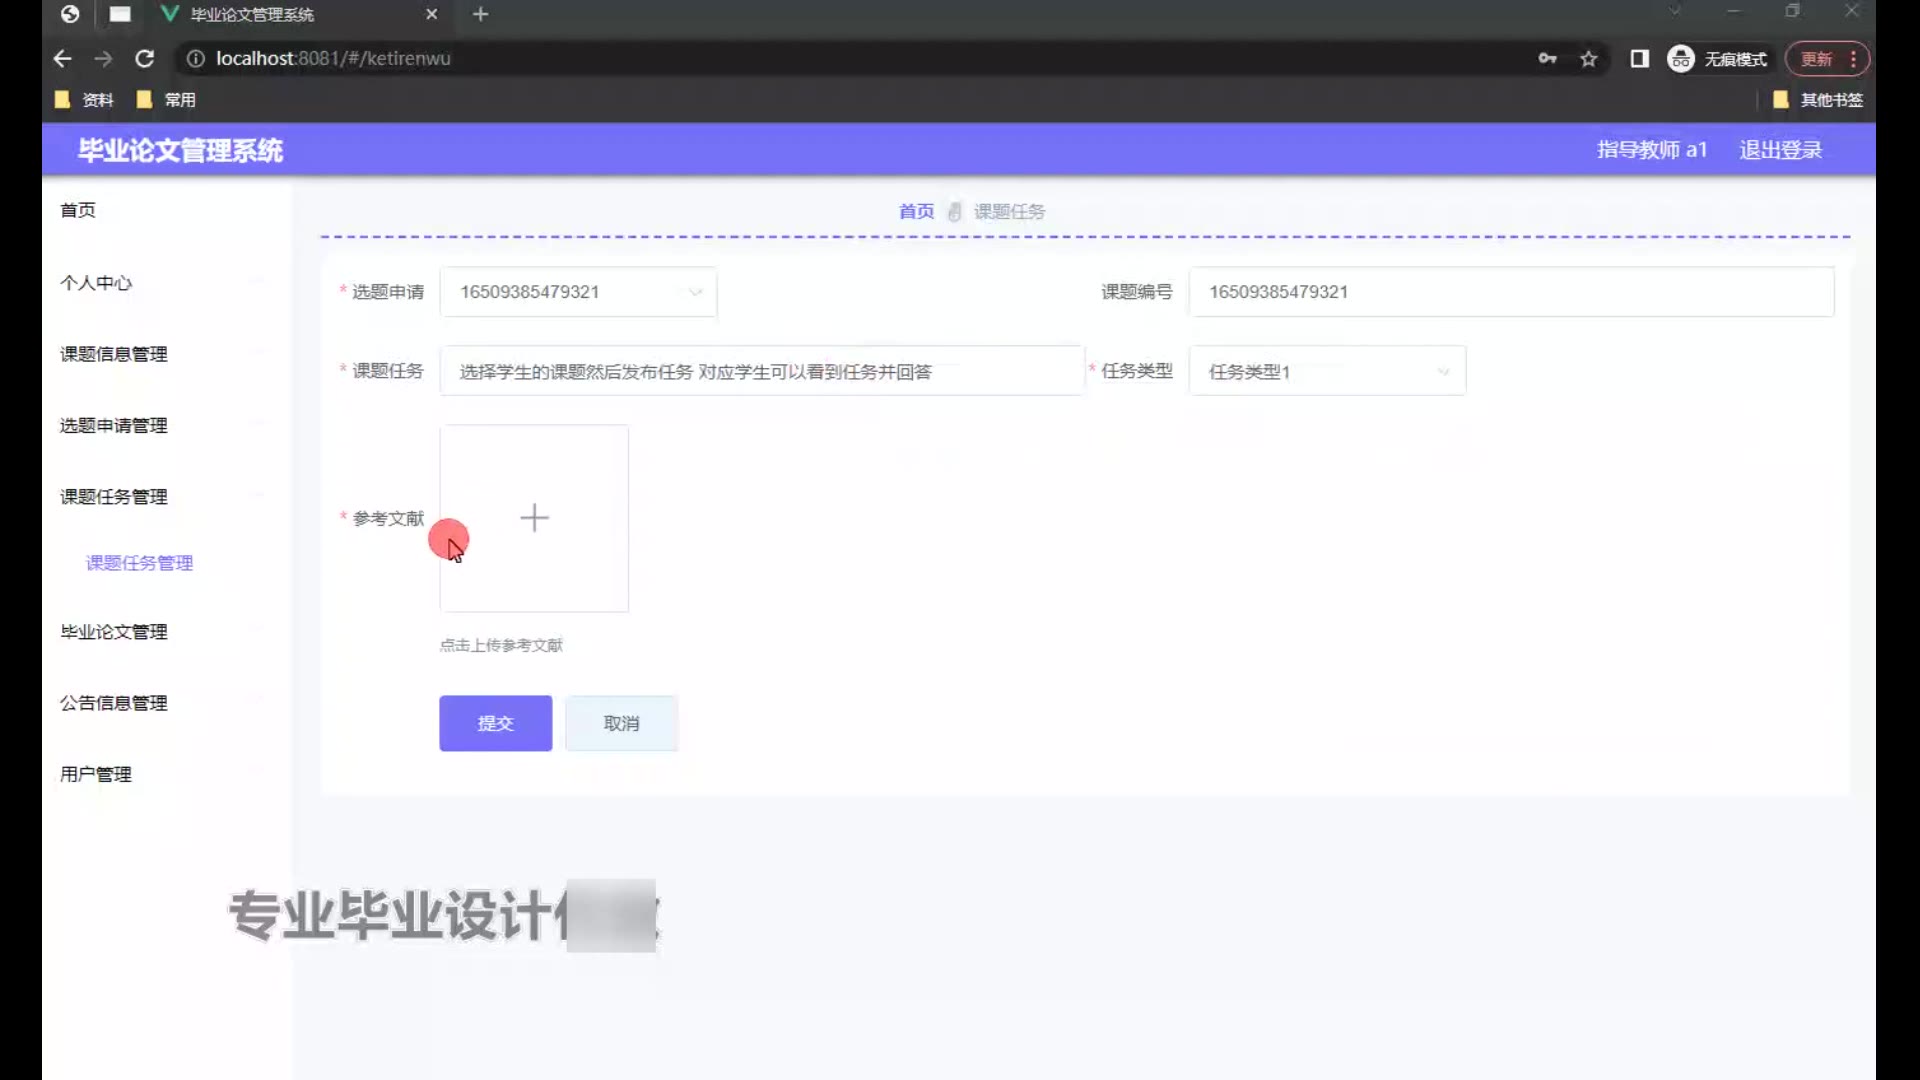Click the 提交 submit button
1920x1080 pixels.
(495, 723)
